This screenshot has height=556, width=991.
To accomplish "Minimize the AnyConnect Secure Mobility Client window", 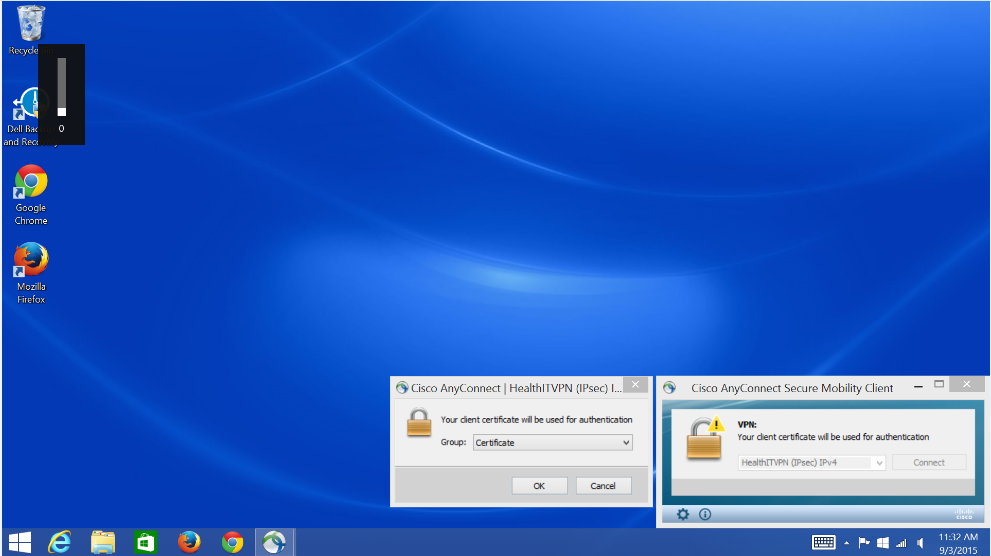I will tap(918, 385).
